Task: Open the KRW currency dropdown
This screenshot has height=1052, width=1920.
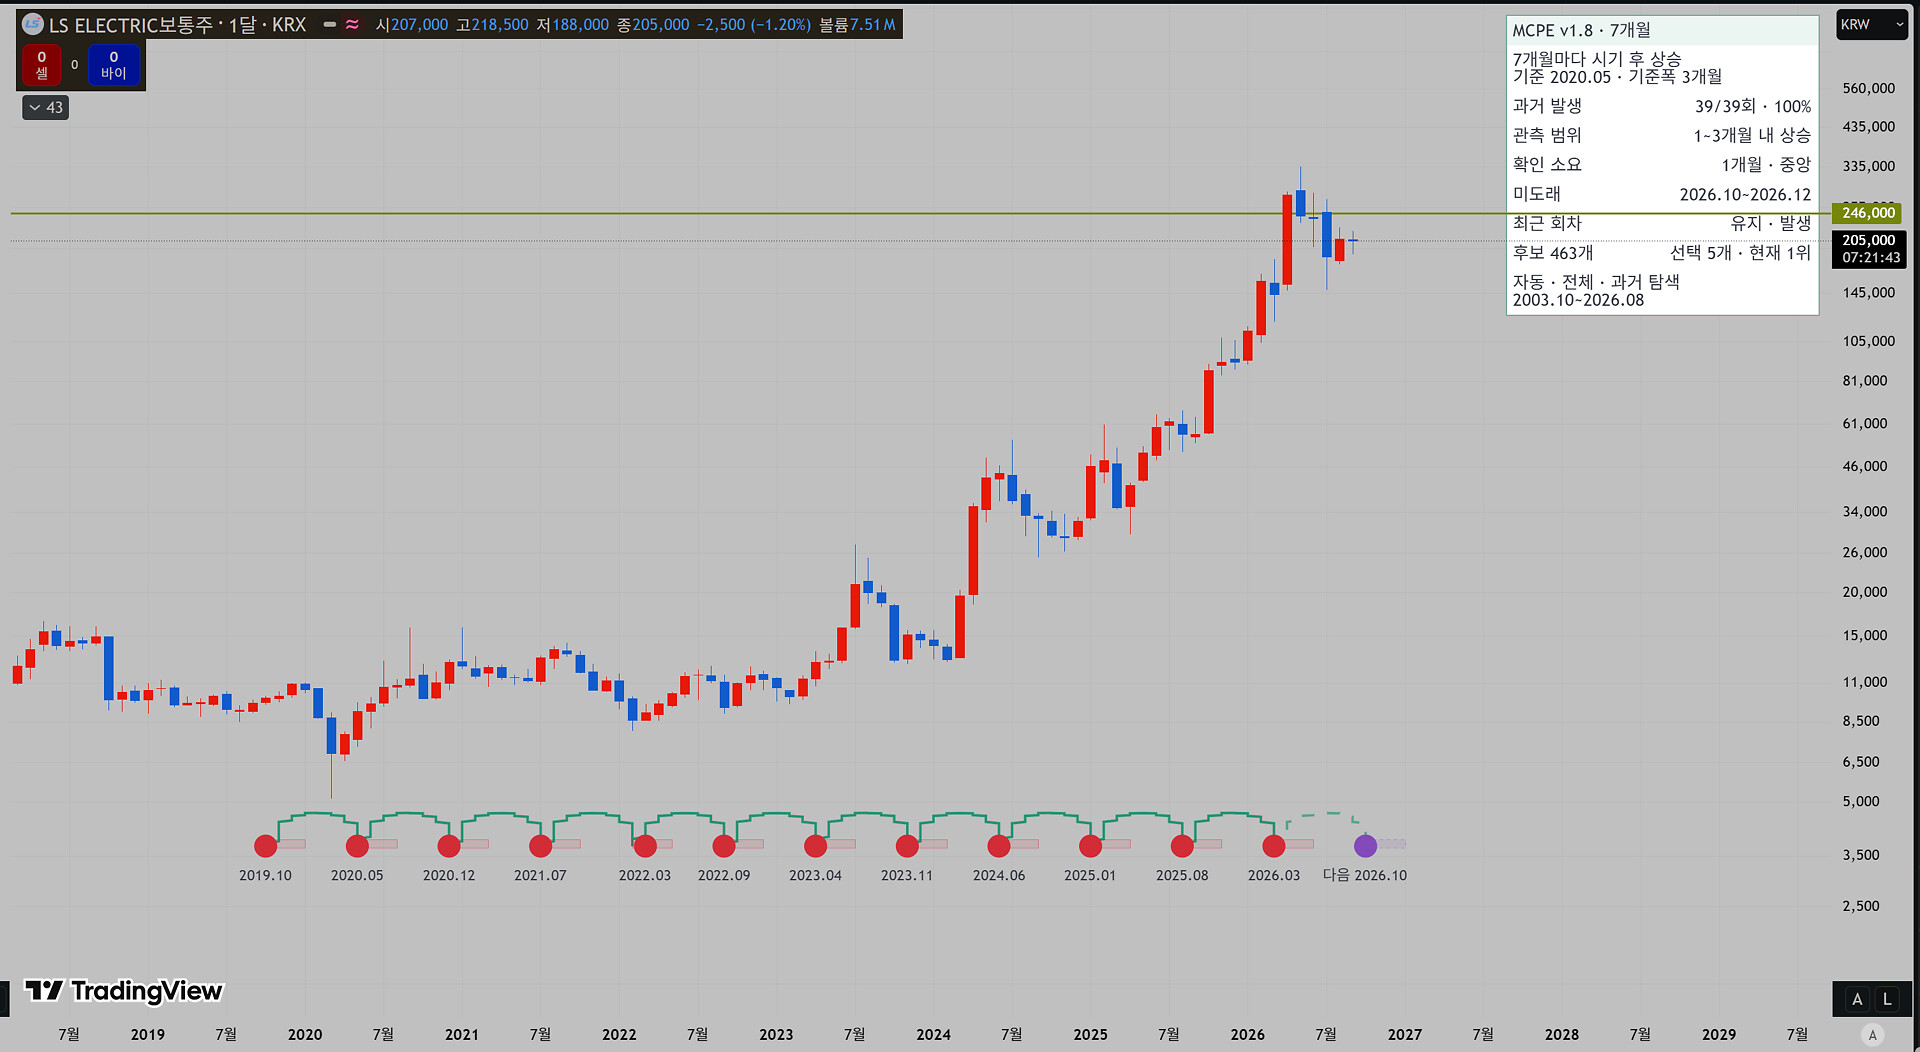Action: tap(1872, 25)
